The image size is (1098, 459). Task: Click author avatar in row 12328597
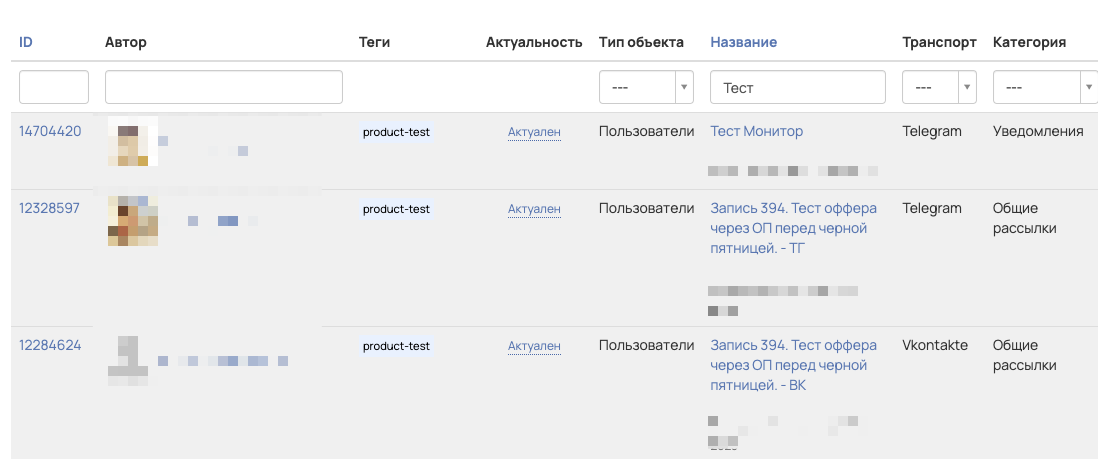click(x=132, y=221)
